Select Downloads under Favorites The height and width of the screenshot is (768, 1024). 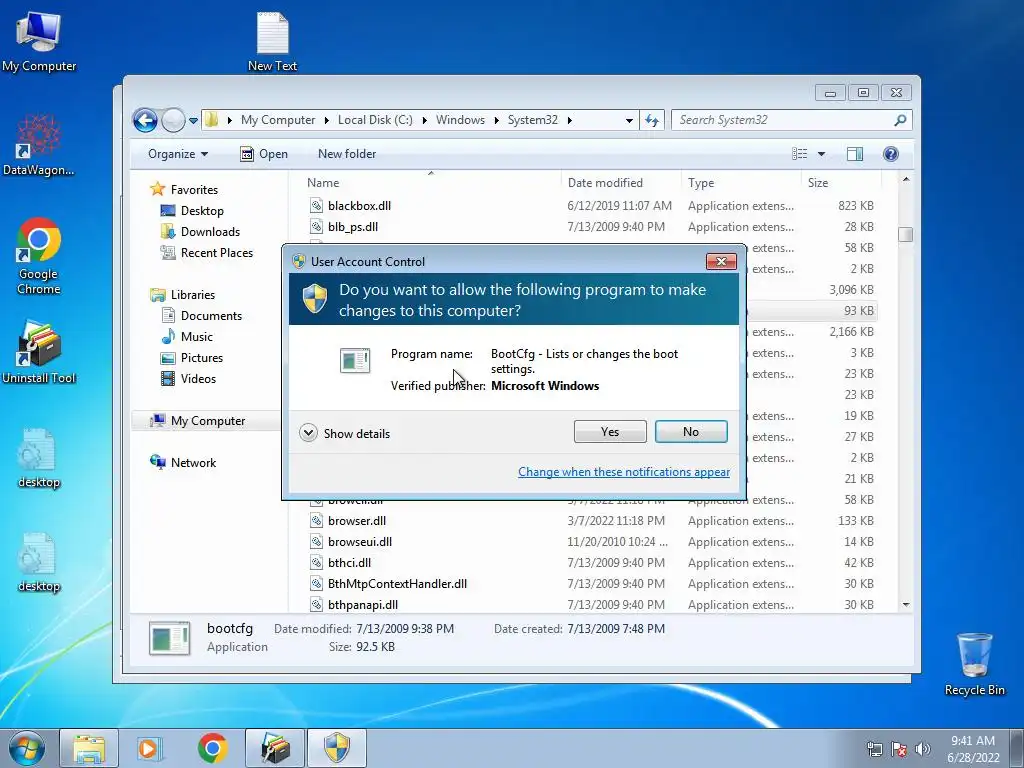coord(200,232)
